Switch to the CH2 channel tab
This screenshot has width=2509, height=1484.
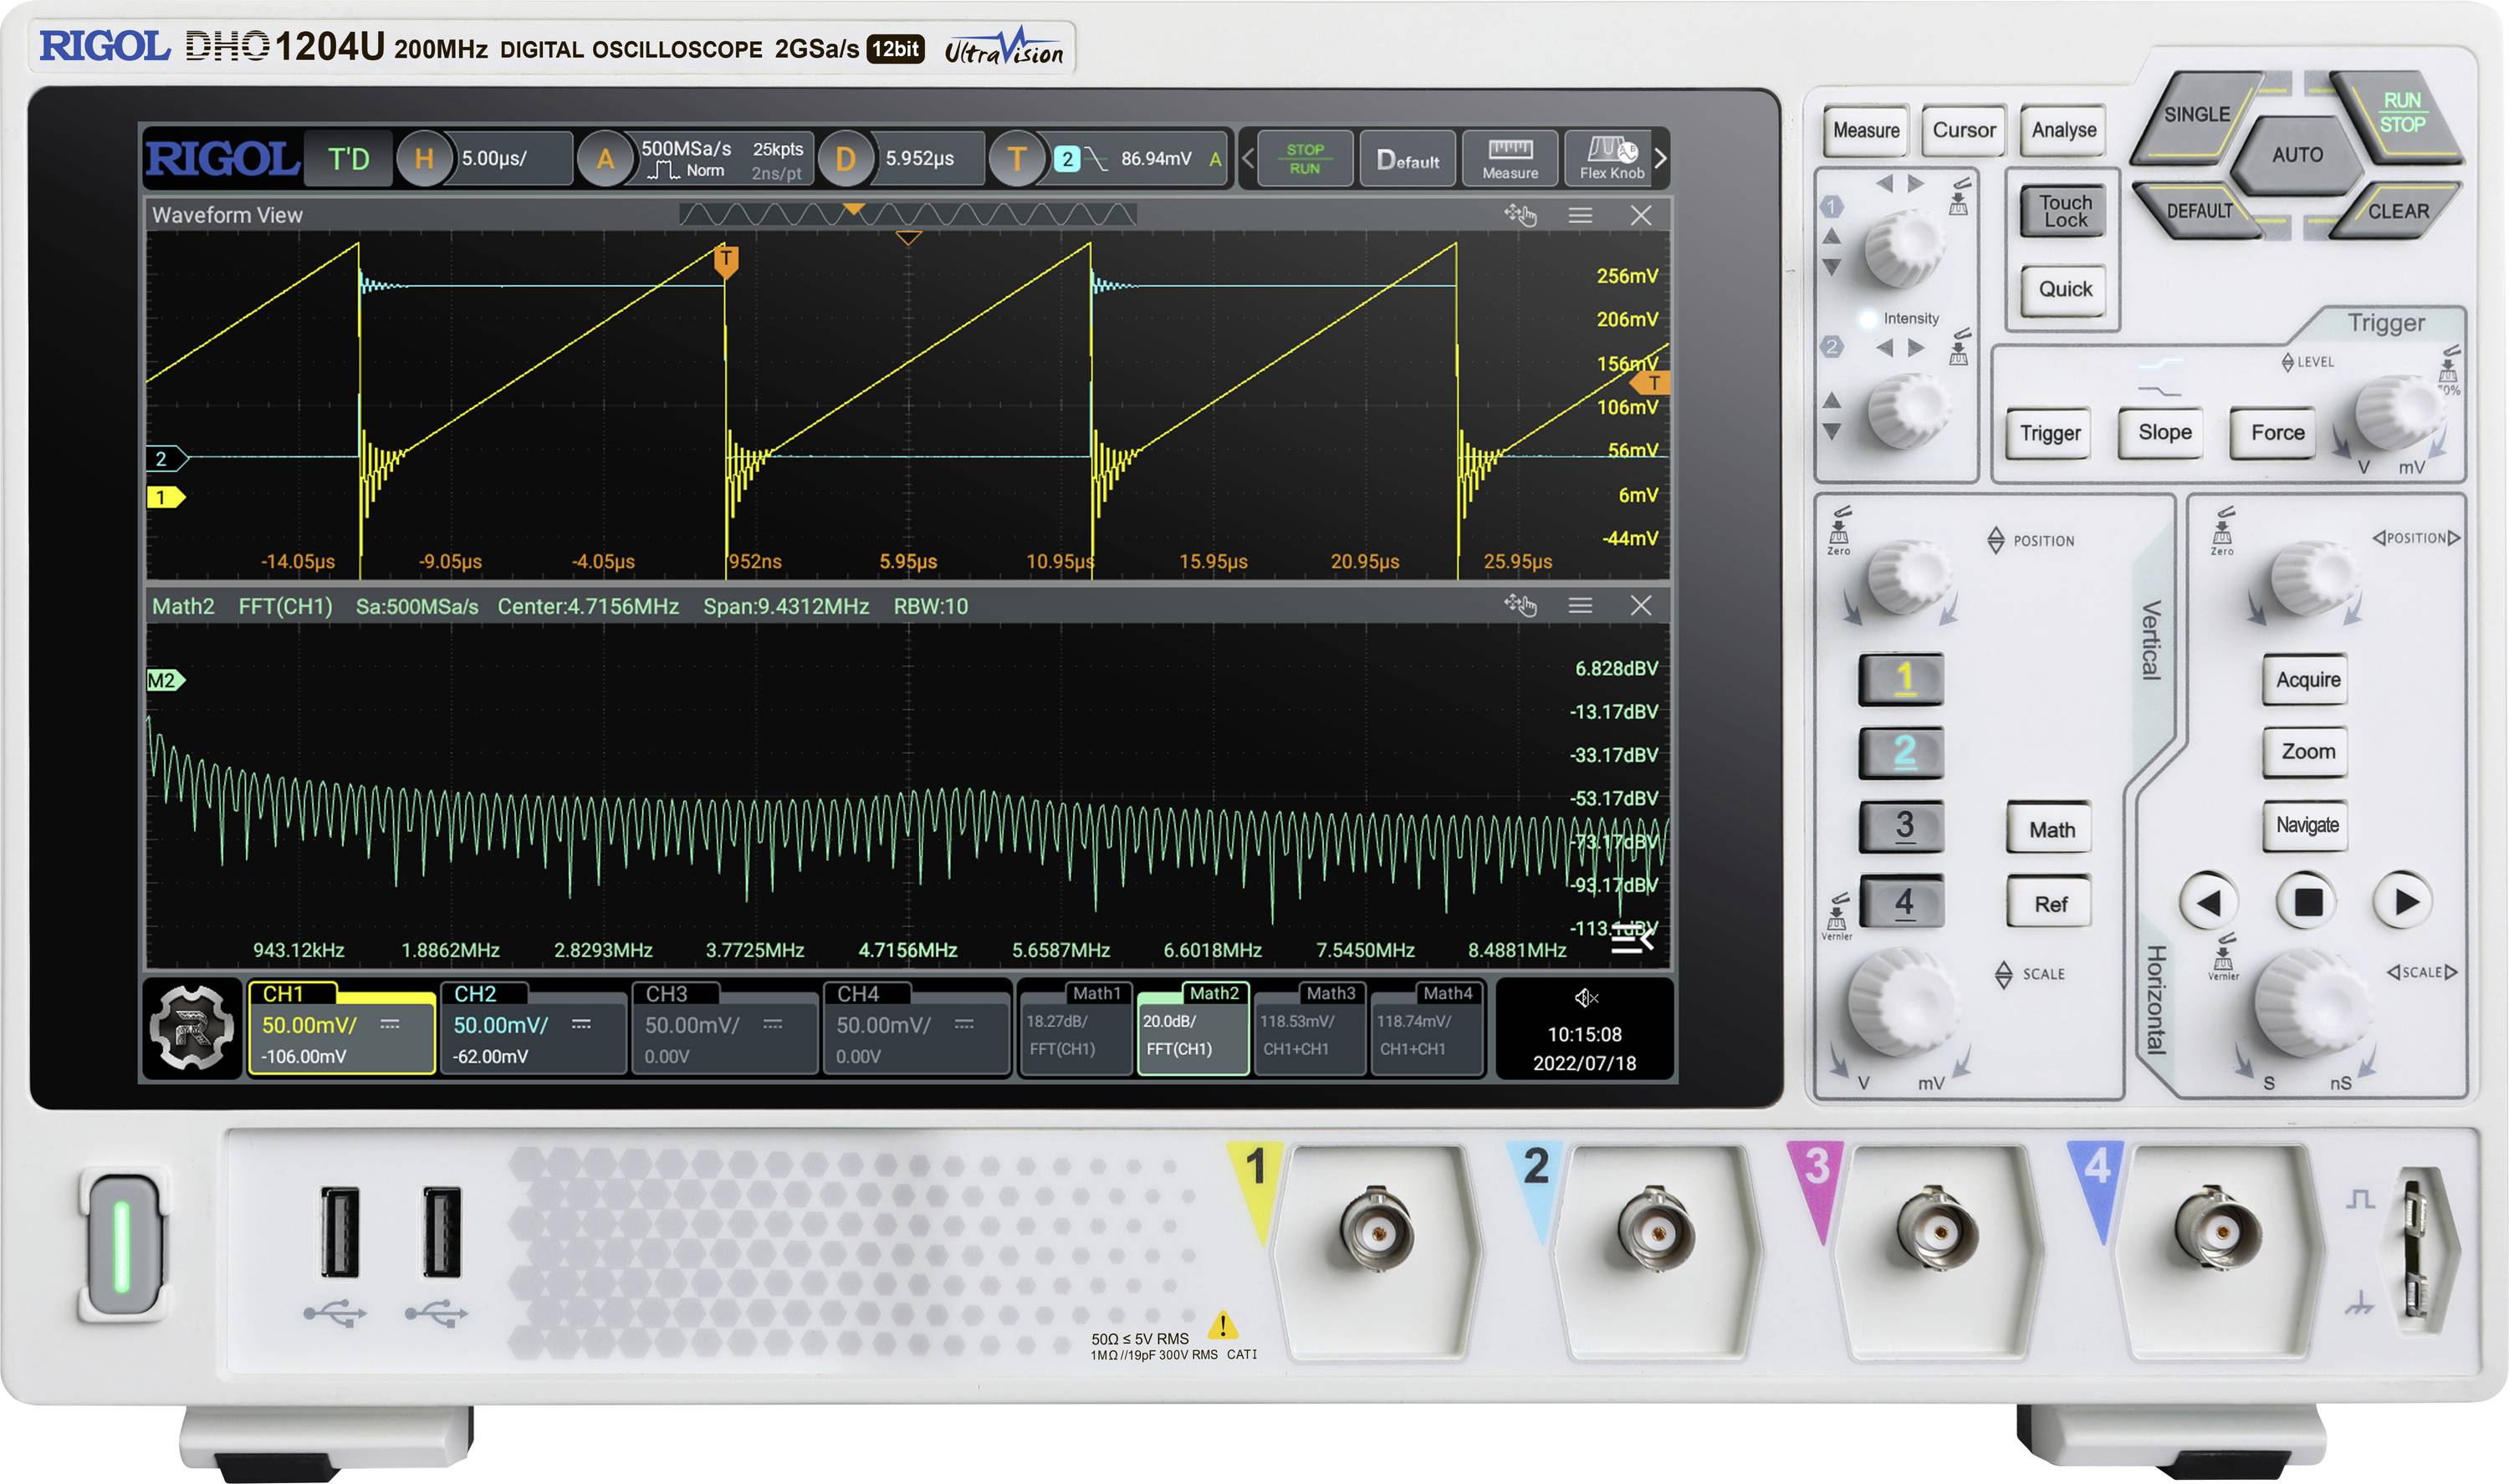click(533, 1032)
